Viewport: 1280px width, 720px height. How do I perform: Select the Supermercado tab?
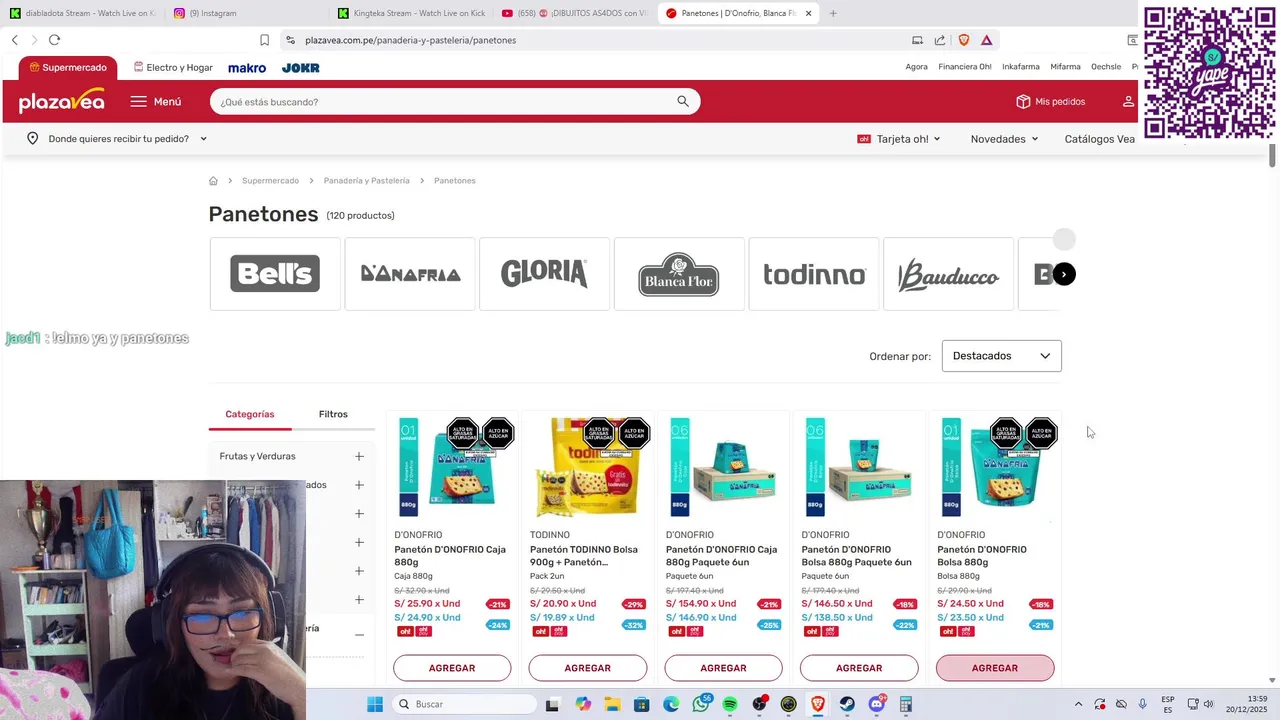pyautogui.click(x=68, y=68)
